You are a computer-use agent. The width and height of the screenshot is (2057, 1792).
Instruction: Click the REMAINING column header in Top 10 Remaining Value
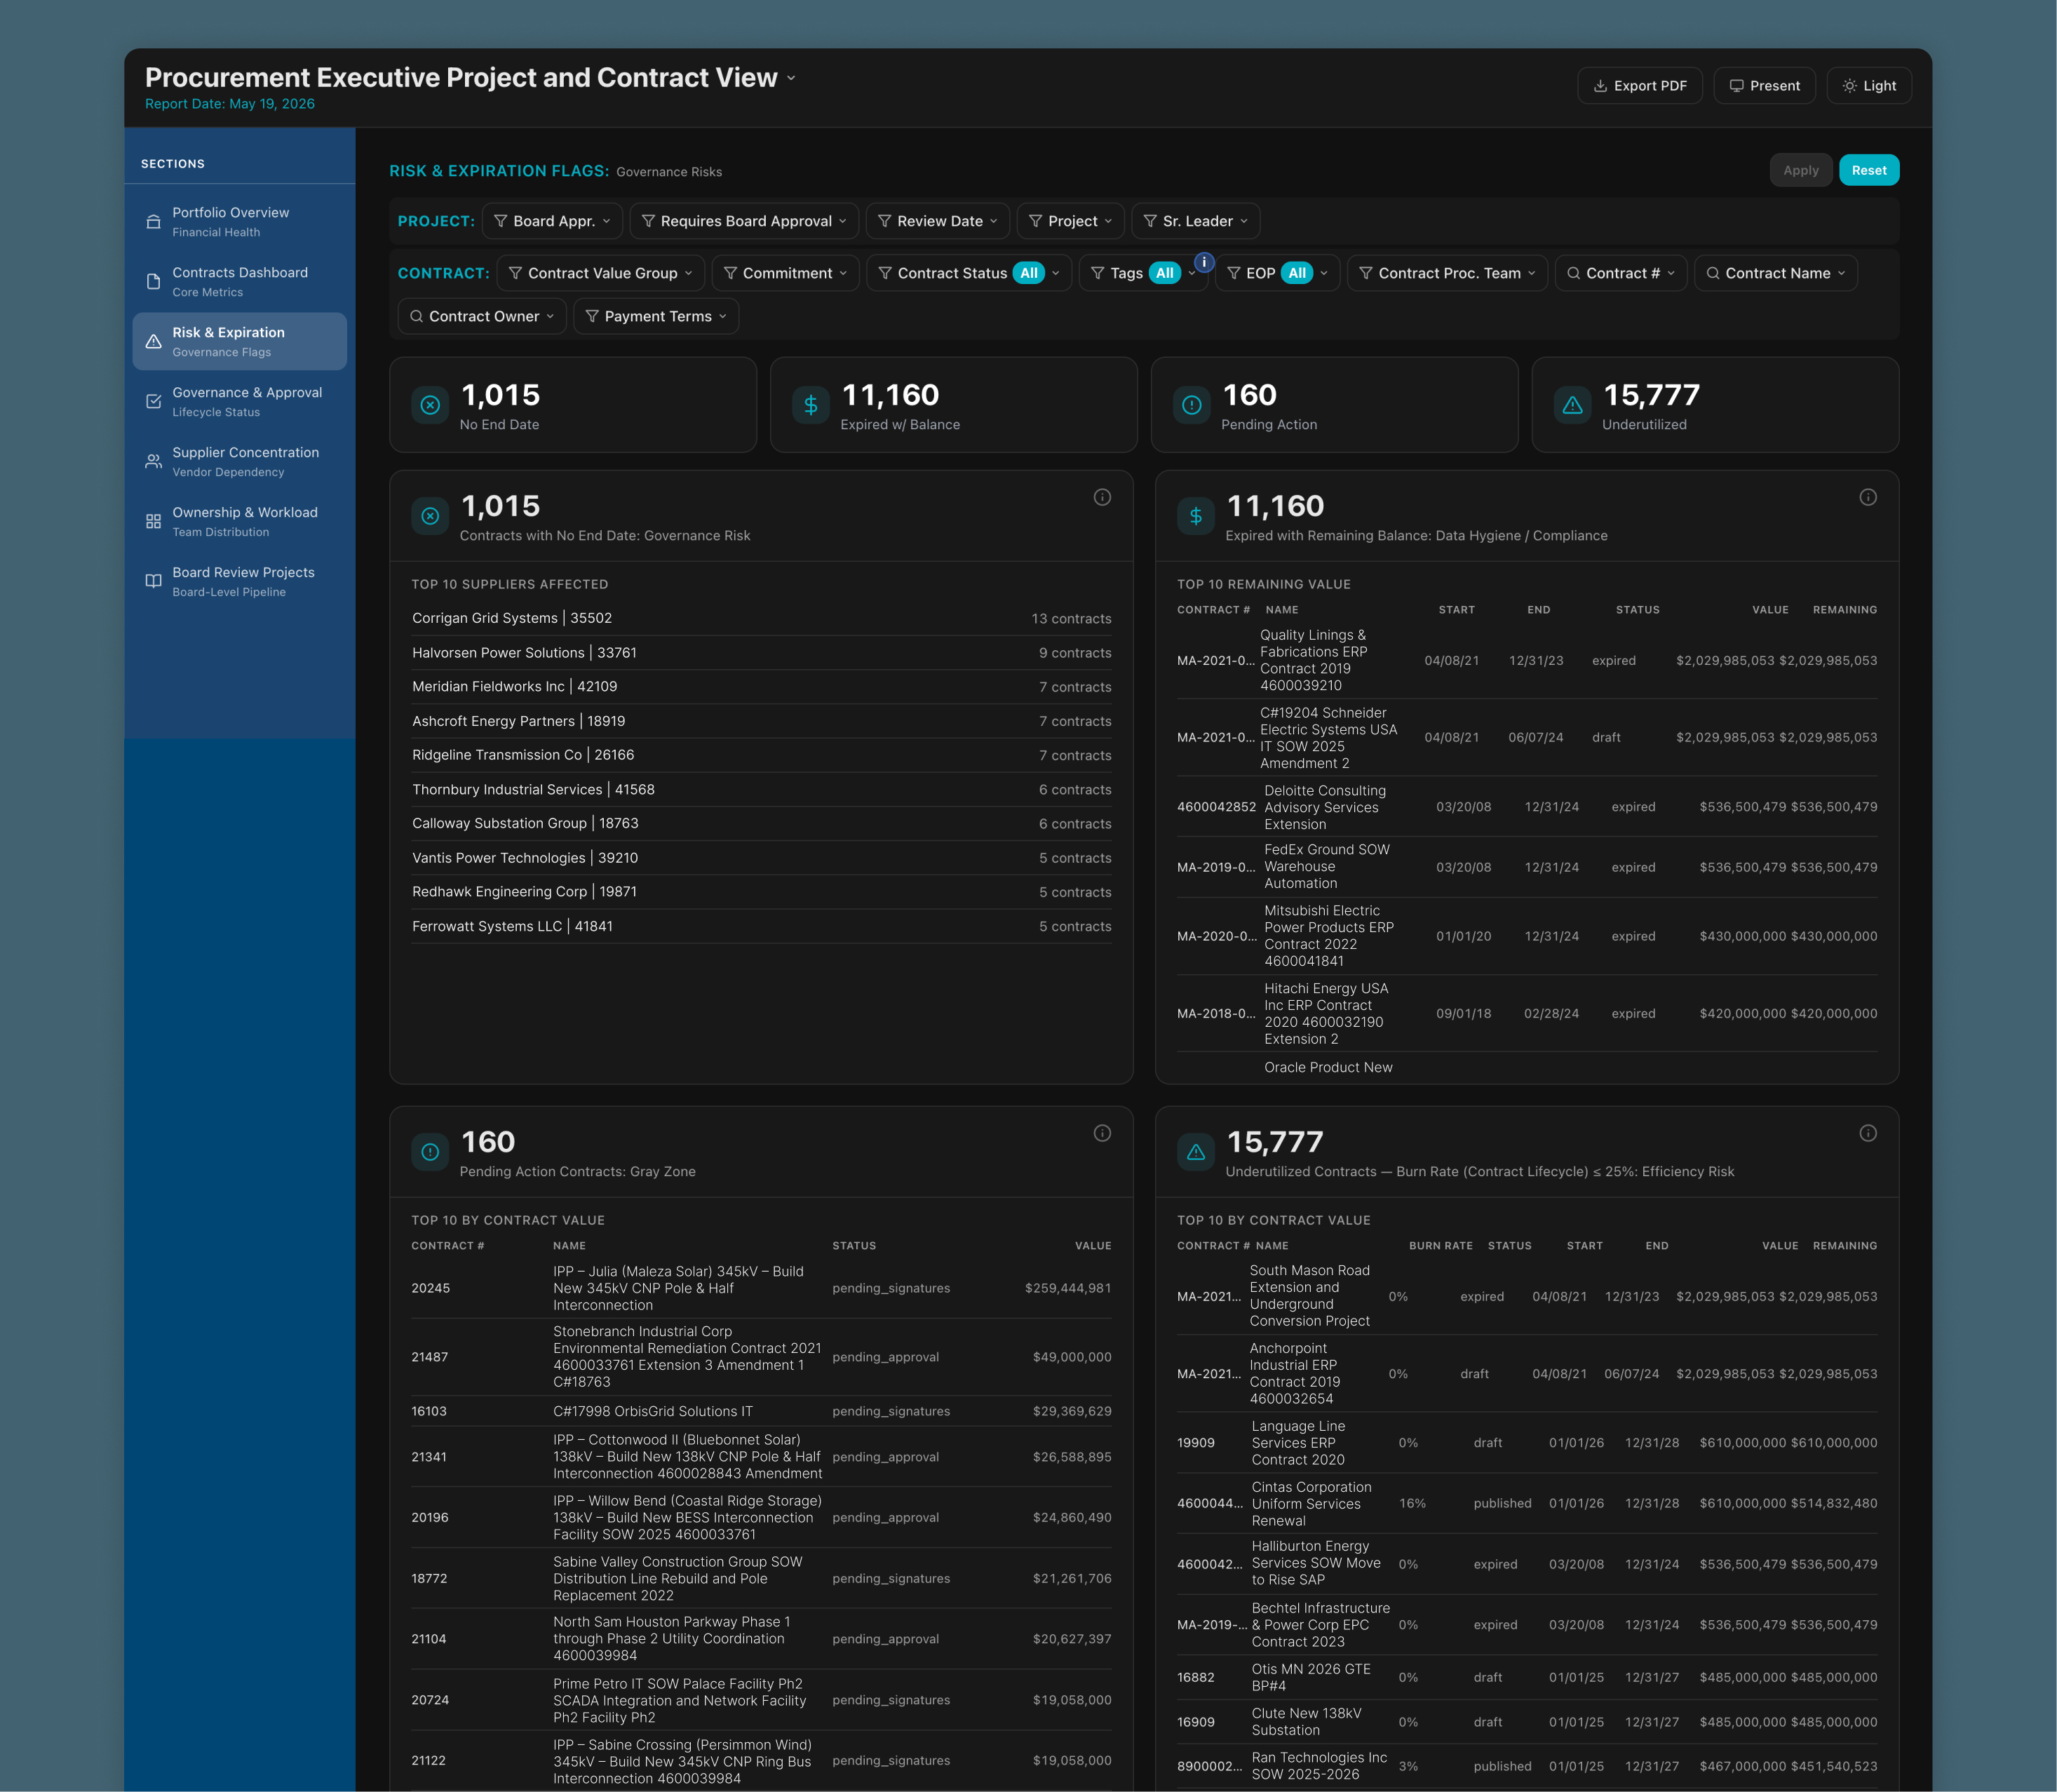(1845, 610)
